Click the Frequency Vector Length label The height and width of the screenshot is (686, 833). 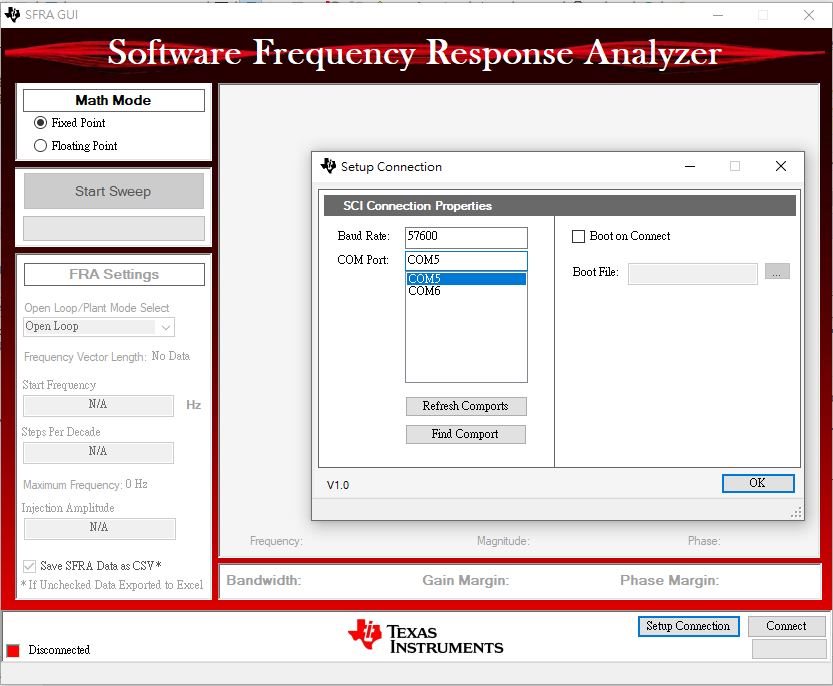pyautogui.click(x=85, y=357)
